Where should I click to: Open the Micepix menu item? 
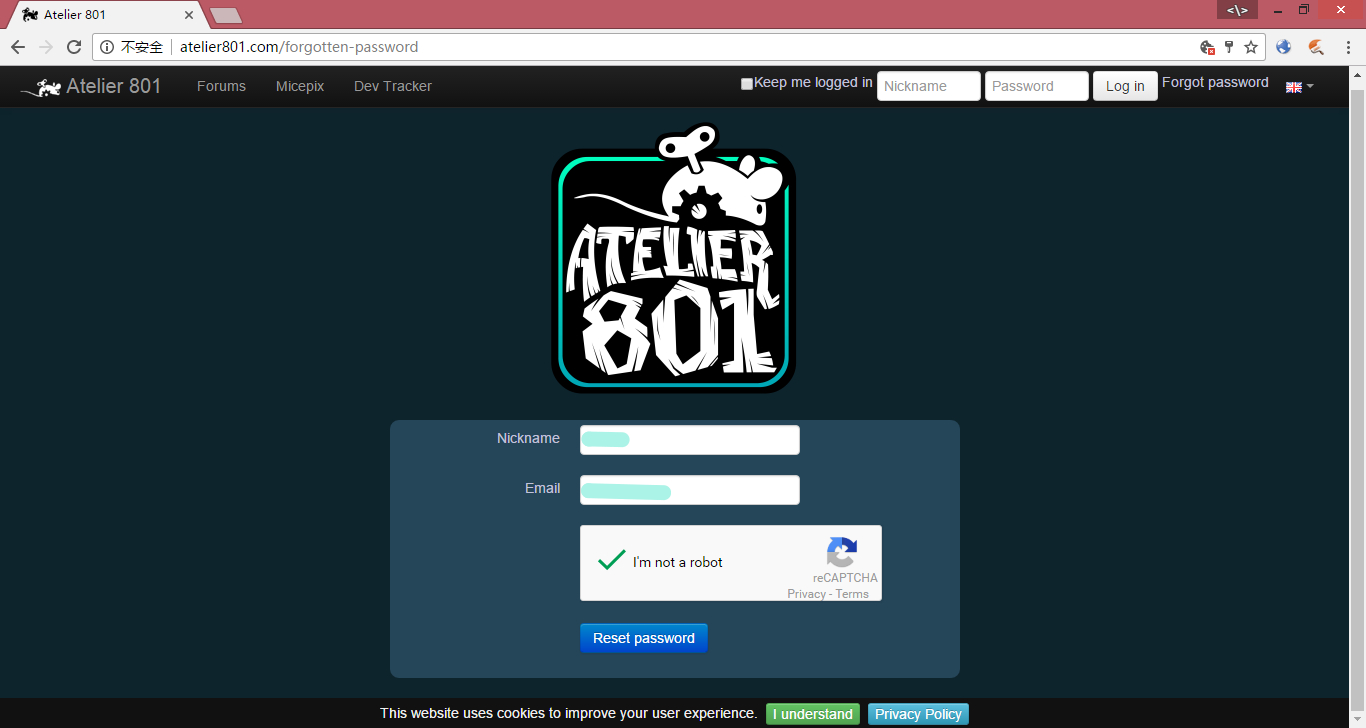coord(300,86)
